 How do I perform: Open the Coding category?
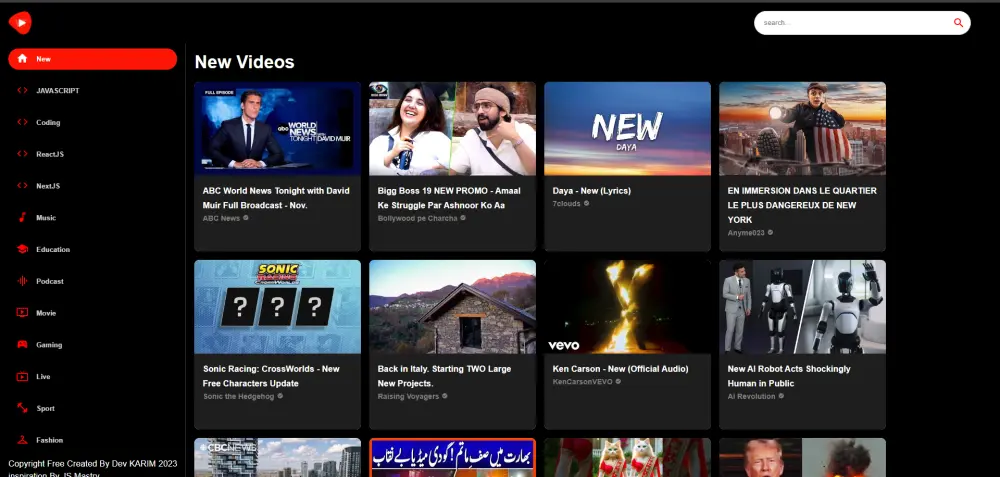pyautogui.click(x=92, y=122)
